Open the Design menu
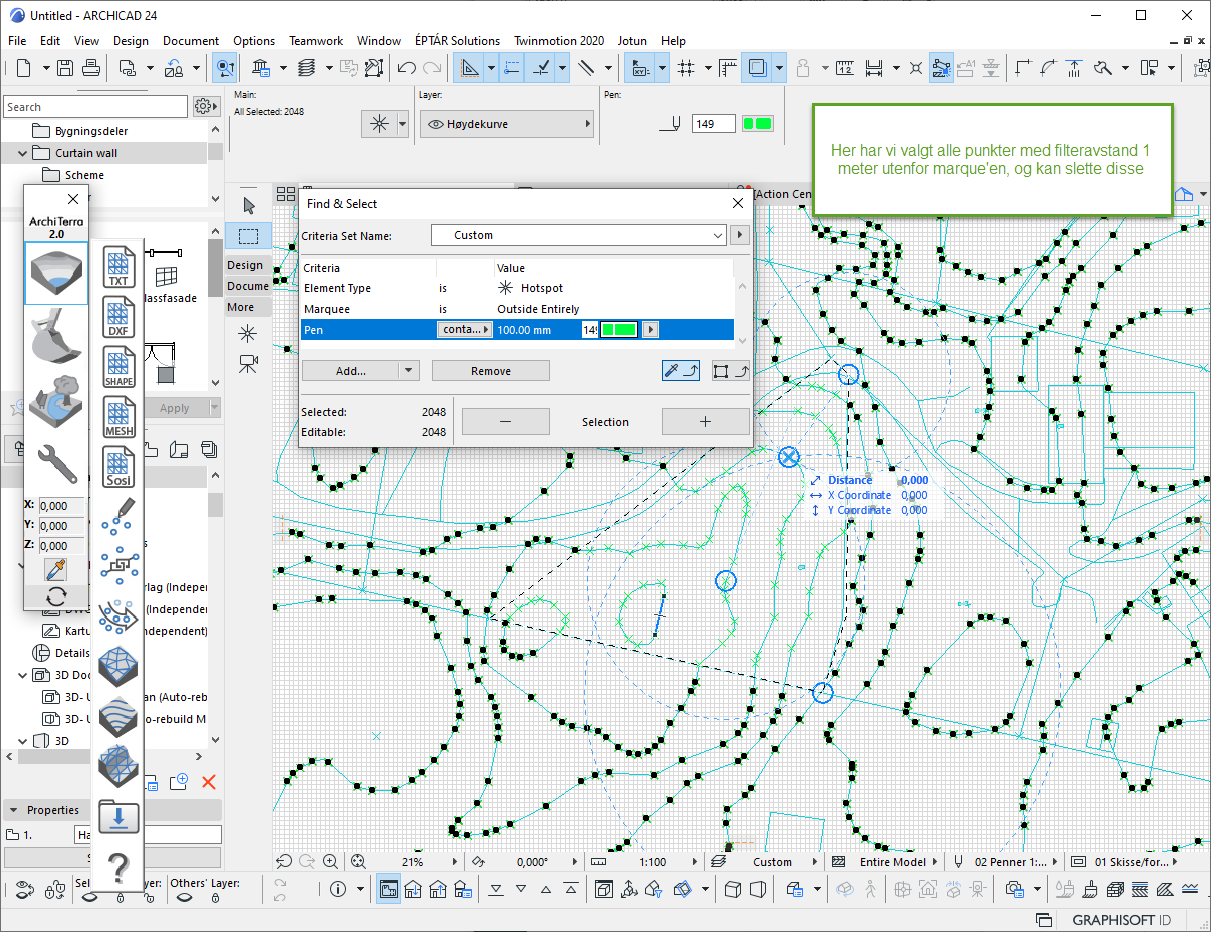Viewport: 1211px width, 932px height. click(x=131, y=41)
